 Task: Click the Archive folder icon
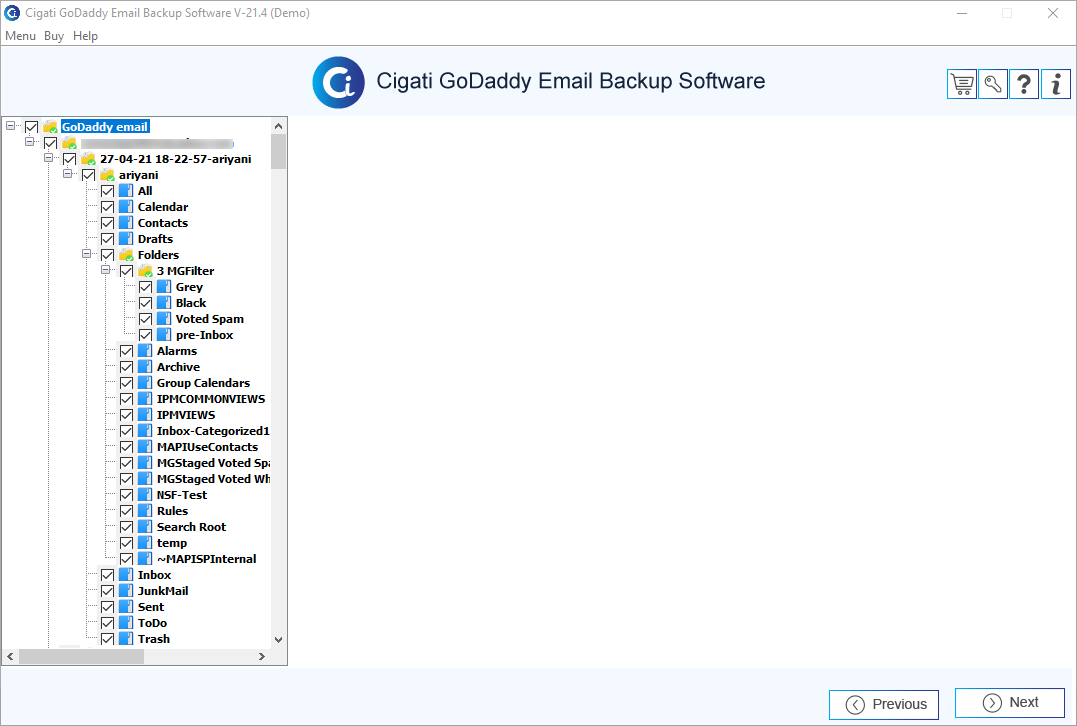[x=145, y=367]
